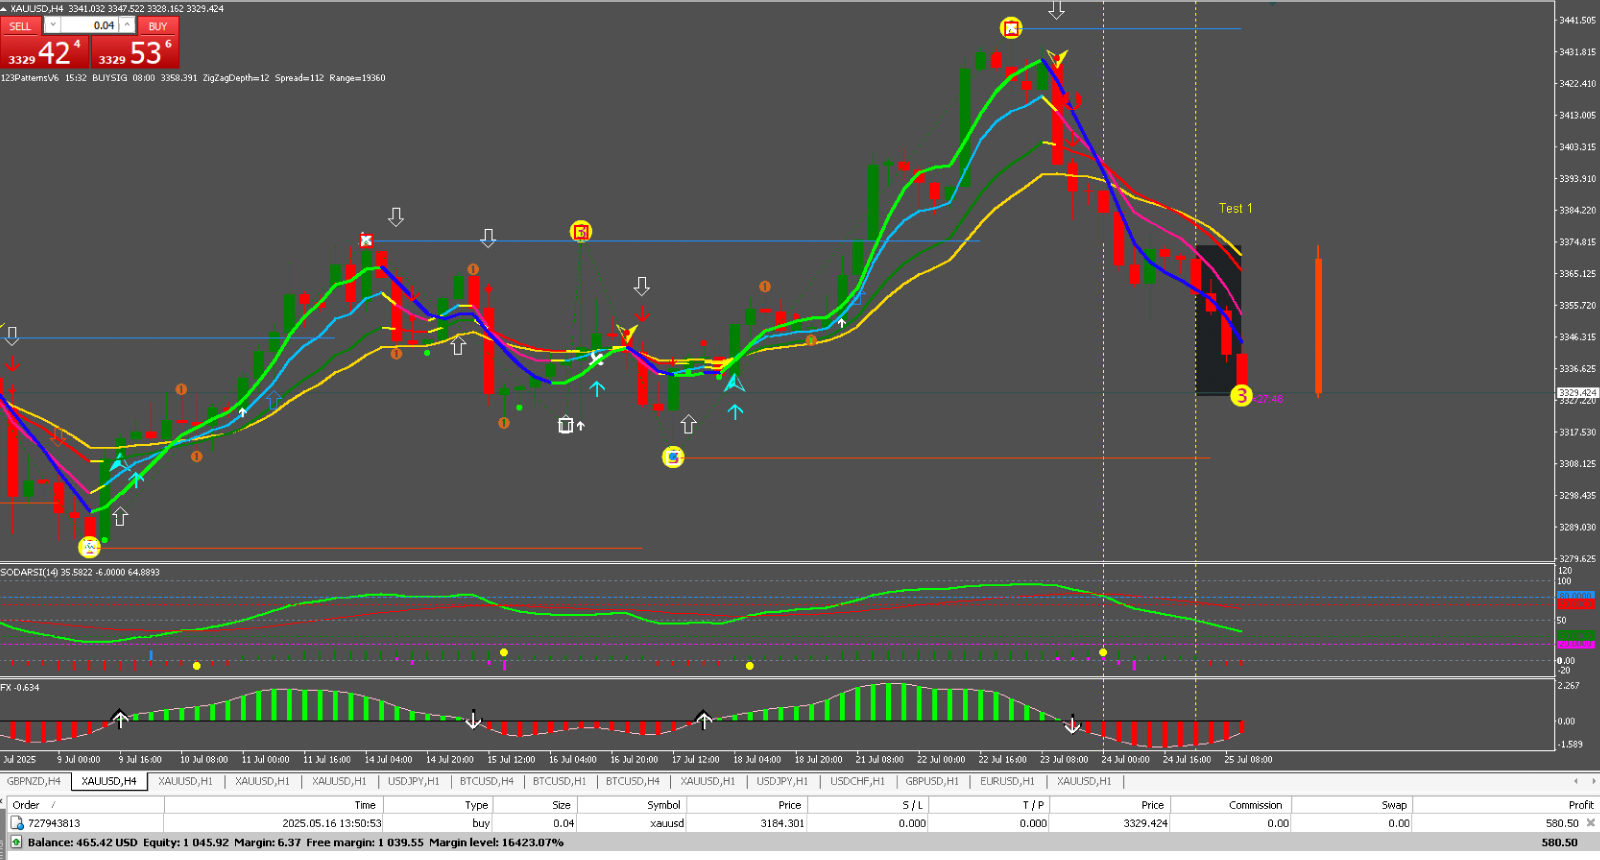
Task: Increase lot volume with the up arrow
Action: click(x=127, y=25)
